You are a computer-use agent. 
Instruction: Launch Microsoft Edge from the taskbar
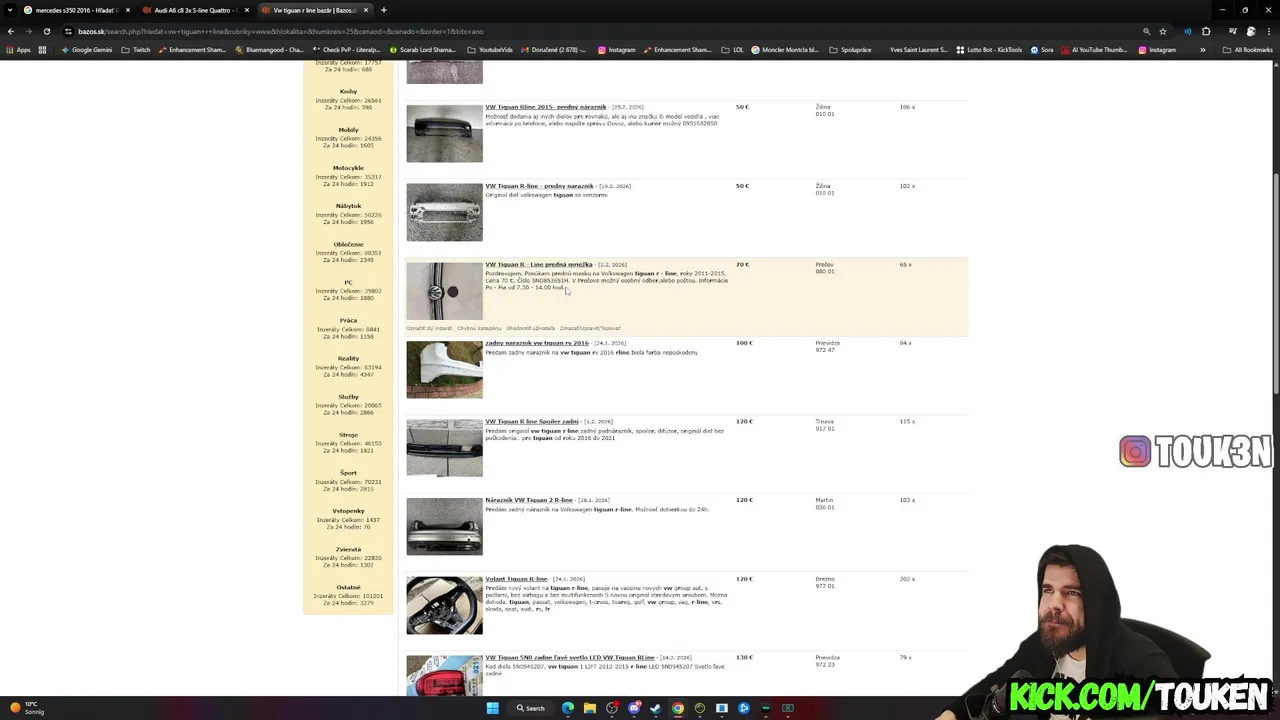tap(568, 708)
